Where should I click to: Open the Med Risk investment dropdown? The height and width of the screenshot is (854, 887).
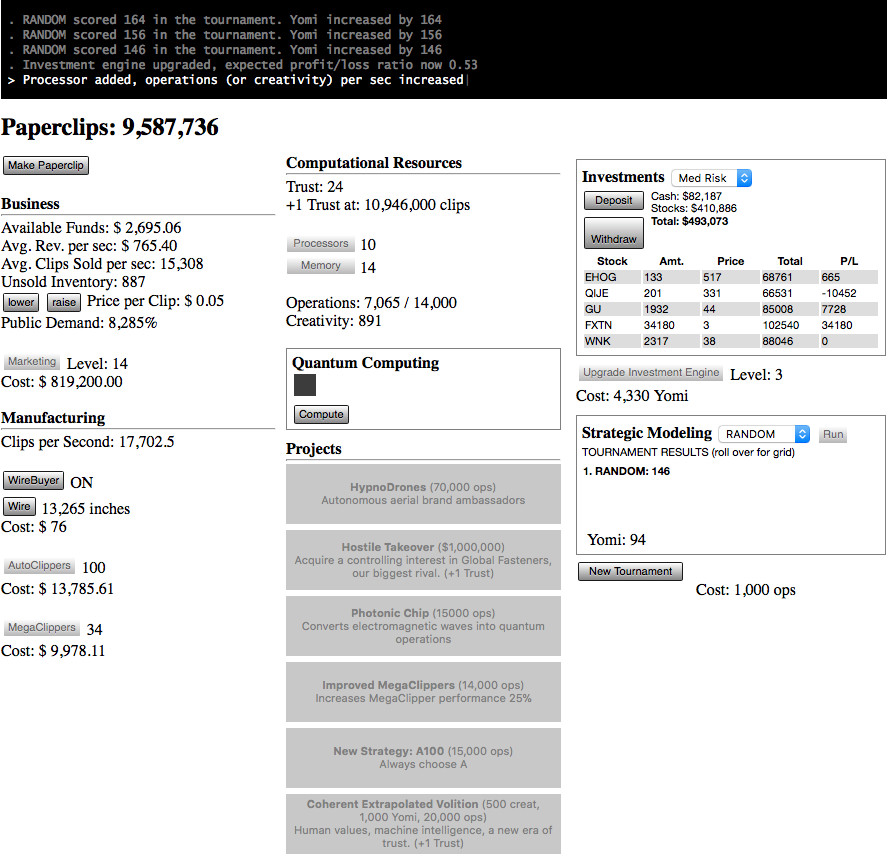[711, 178]
